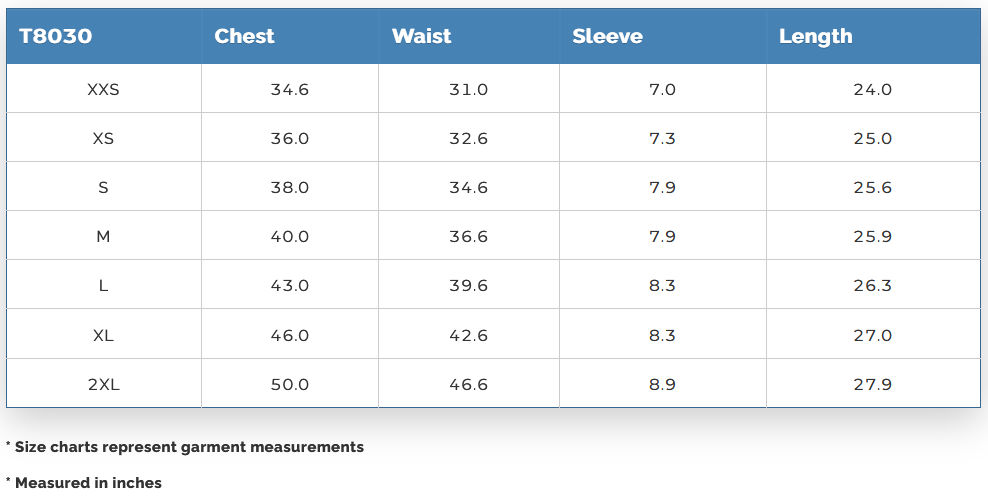This screenshot has height=502, width=988.
Task: Select the 2XL size row label
Action: coord(103,384)
